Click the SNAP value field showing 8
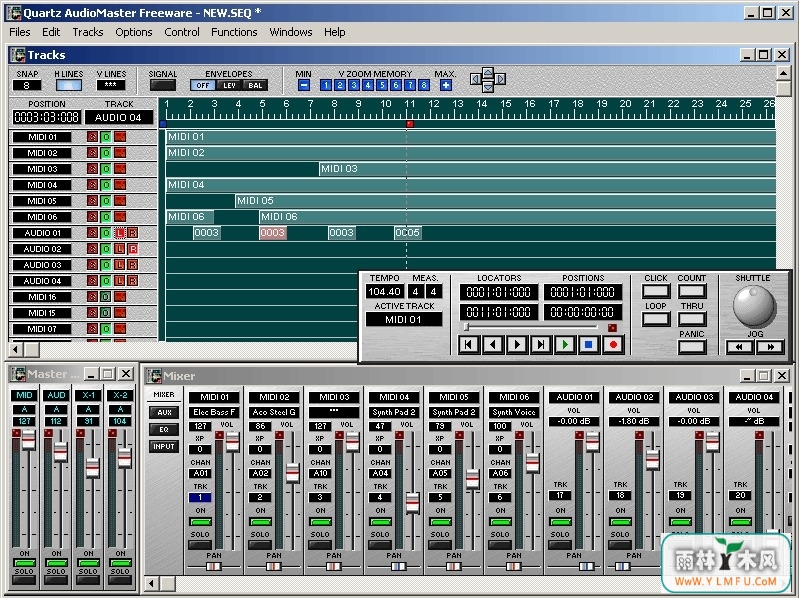This screenshot has width=799, height=598. click(x=26, y=85)
